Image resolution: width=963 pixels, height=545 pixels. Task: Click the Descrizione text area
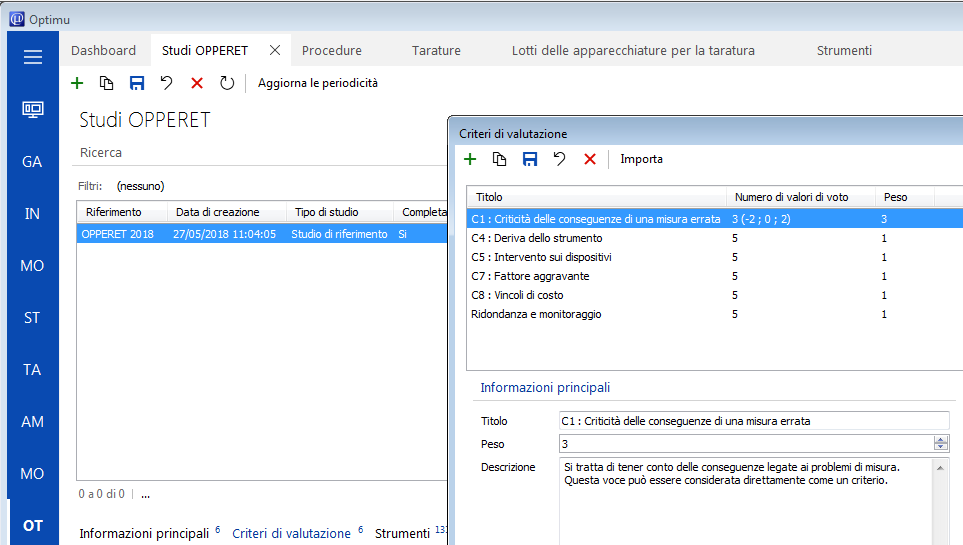pyautogui.click(x=746, y=501)
